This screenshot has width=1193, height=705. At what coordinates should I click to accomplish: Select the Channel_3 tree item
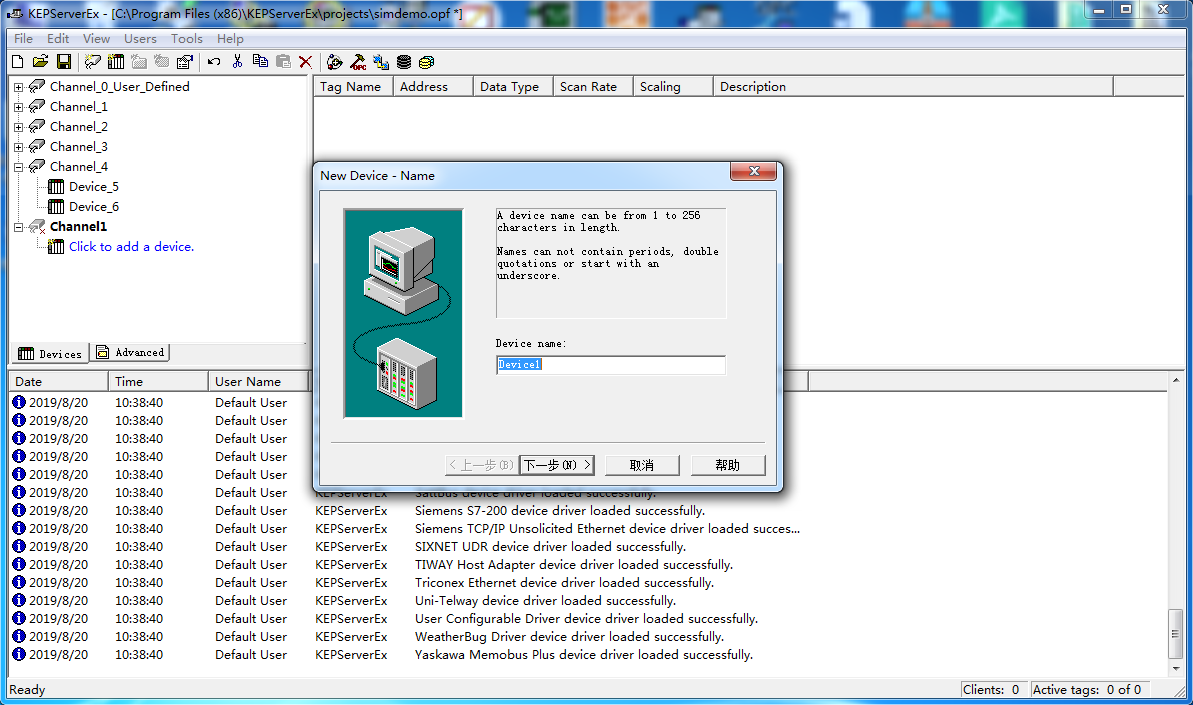click(x=78, y=146)
